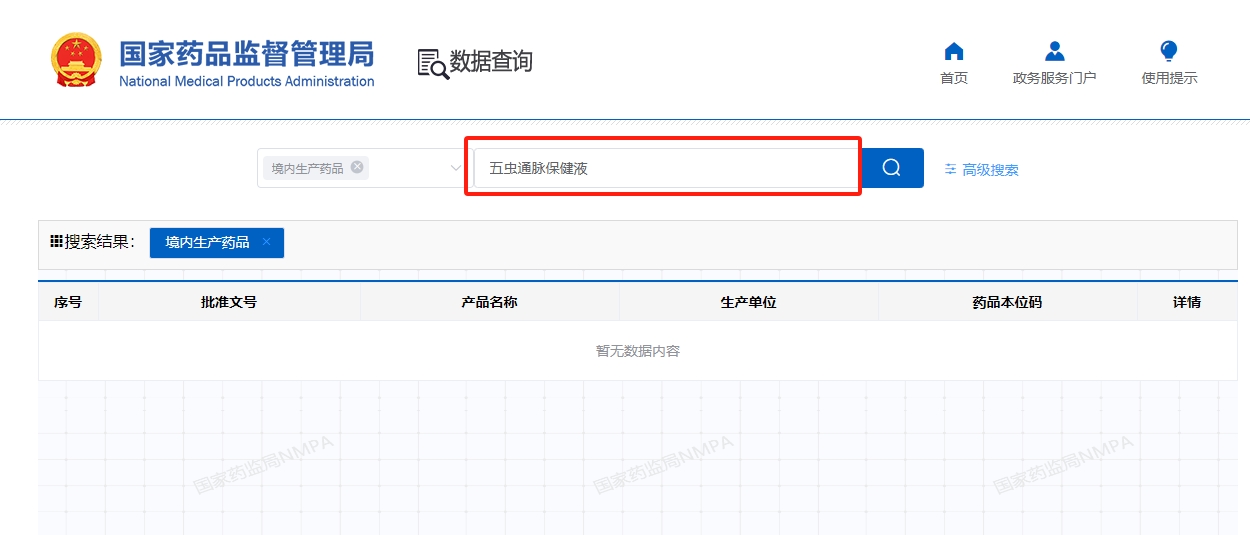This screenshot has height=535, width=1250.
Task: Open the 首页 home icon
Action: coord(954,51)
